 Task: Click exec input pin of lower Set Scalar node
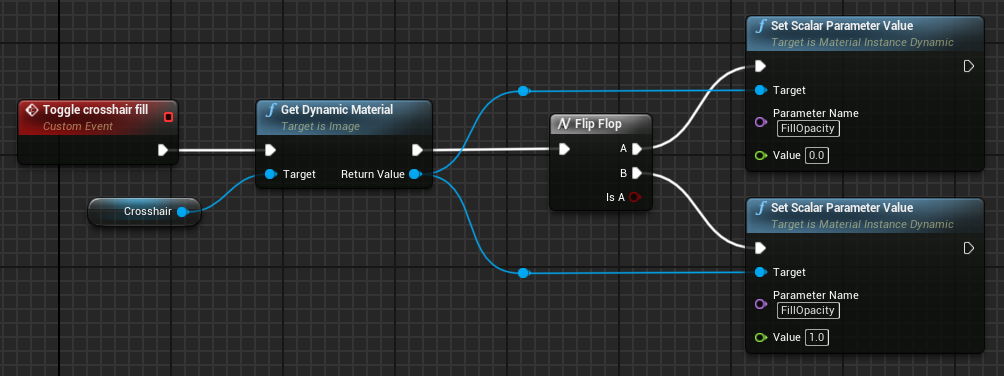click(x=760, y=248)
